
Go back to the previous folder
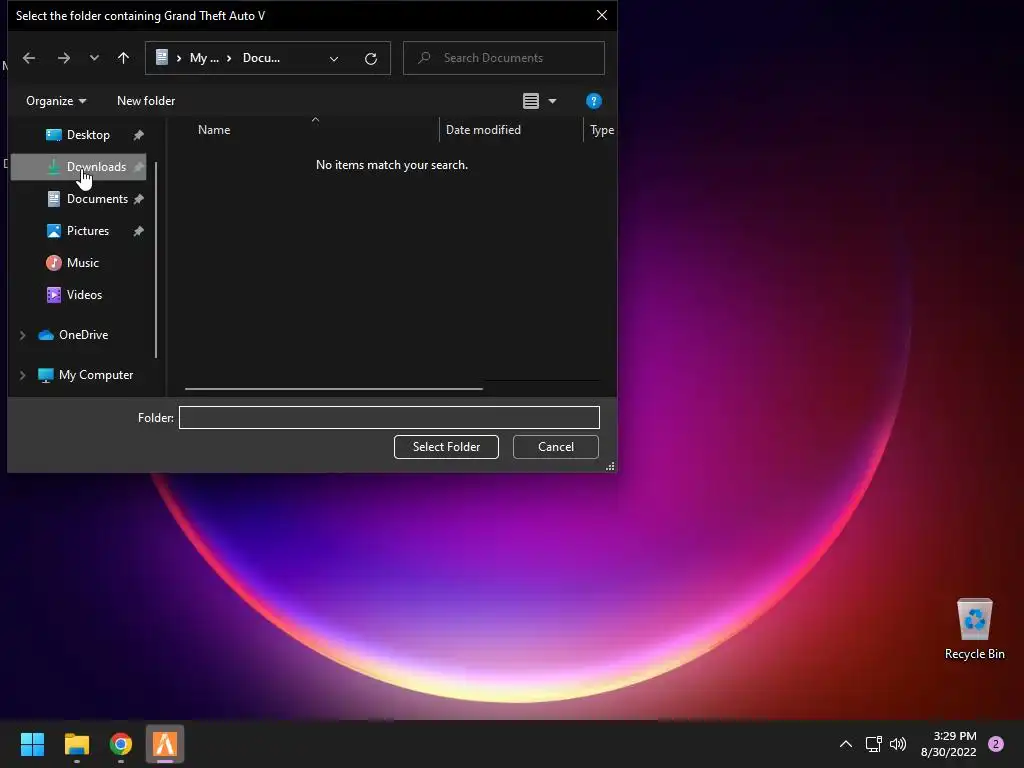coord(29,58)
